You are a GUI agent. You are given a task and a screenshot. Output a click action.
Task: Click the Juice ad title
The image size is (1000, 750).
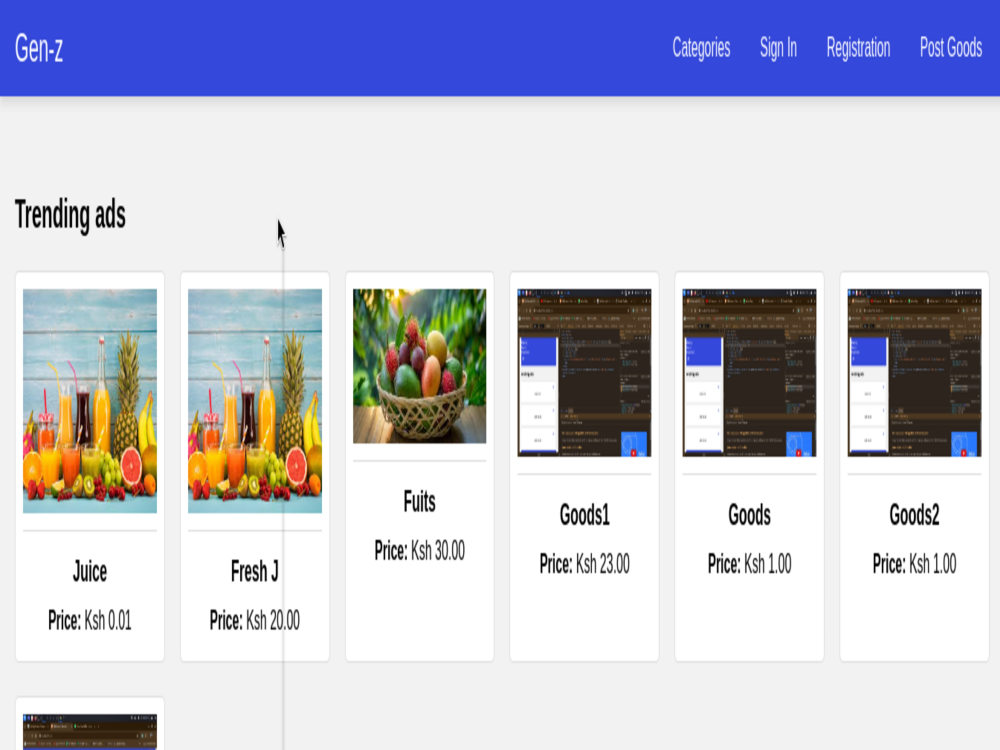click(x=90, y=571)
